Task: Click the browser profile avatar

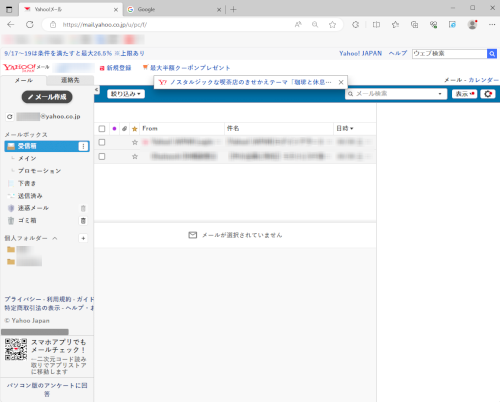Action: point(472,24)
